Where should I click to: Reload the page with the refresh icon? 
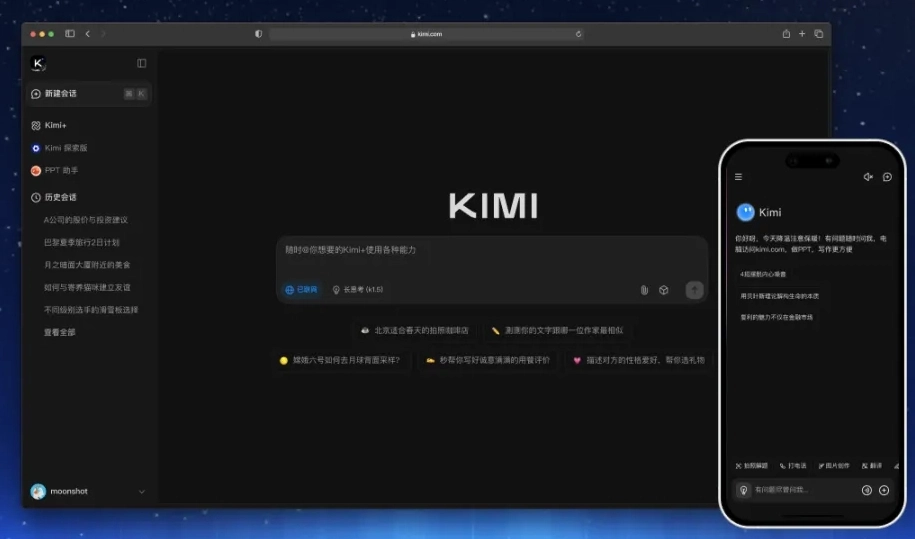578,34
